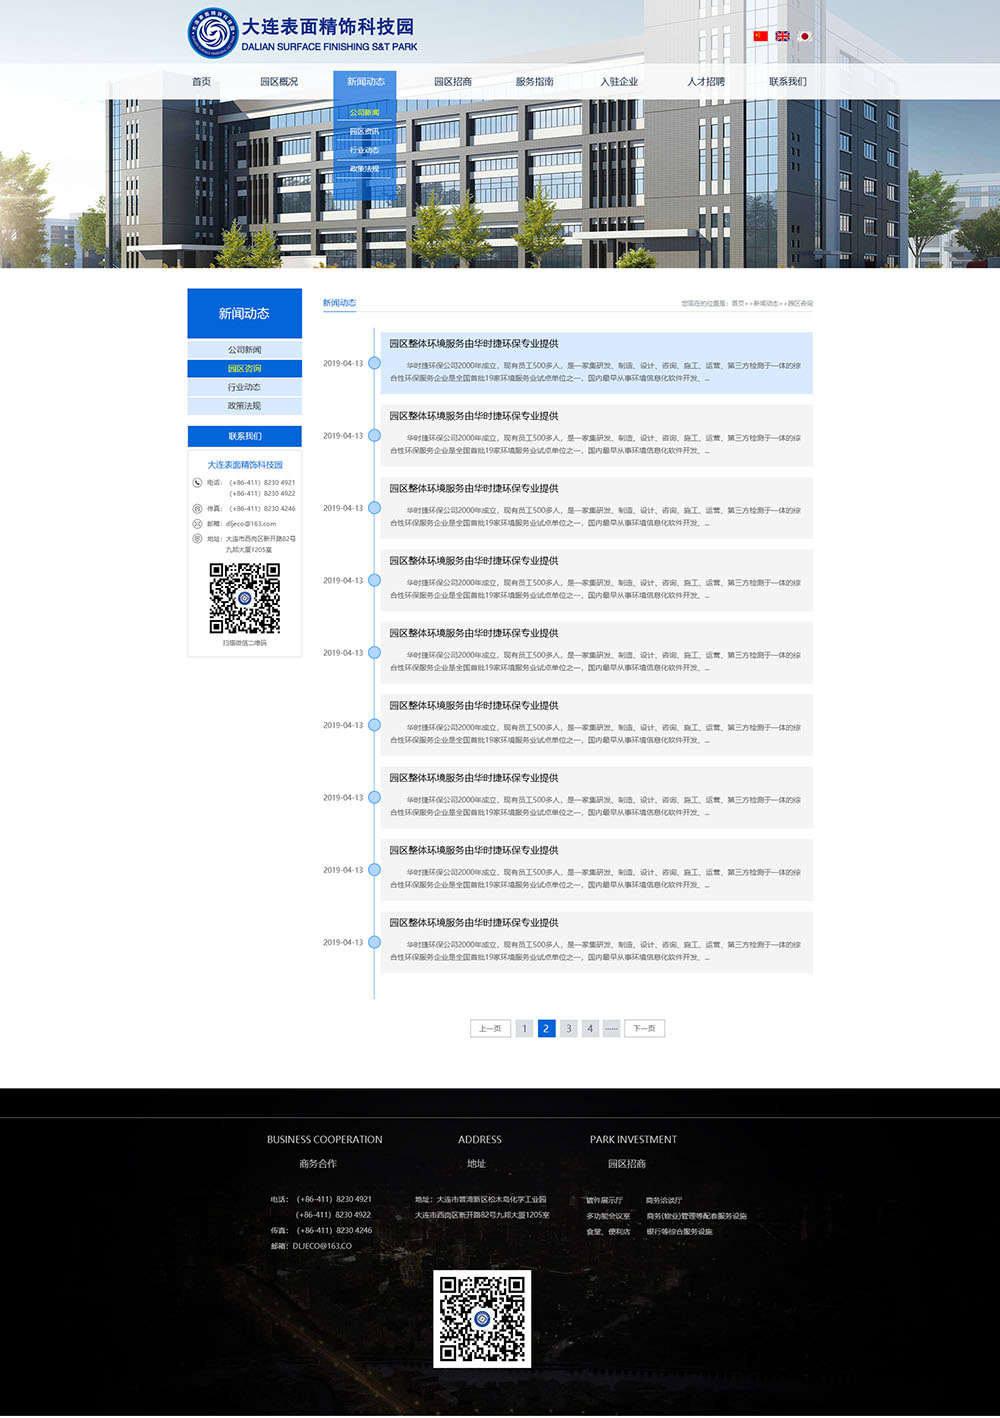This screenshot has height=1418, width=1000.
Task: Go to page 3 in pagination
Action: (568, 1029)
